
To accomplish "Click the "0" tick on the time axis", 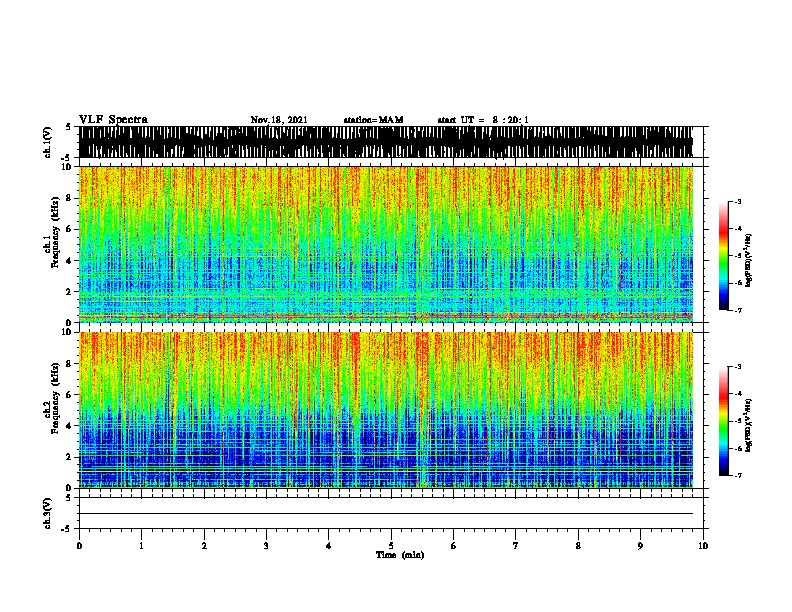I will point(79,546).
